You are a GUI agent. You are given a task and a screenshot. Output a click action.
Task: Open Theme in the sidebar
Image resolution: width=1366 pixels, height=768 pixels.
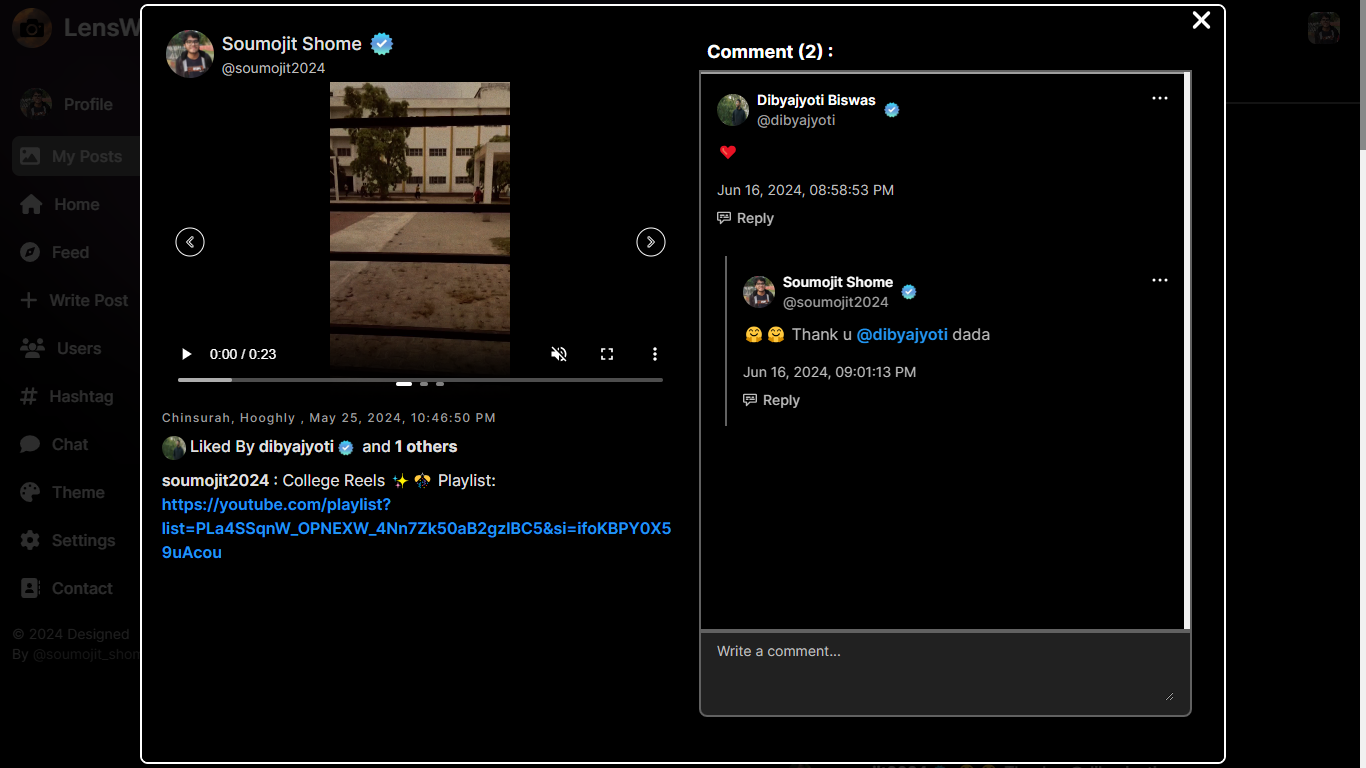tap(76, 492)
